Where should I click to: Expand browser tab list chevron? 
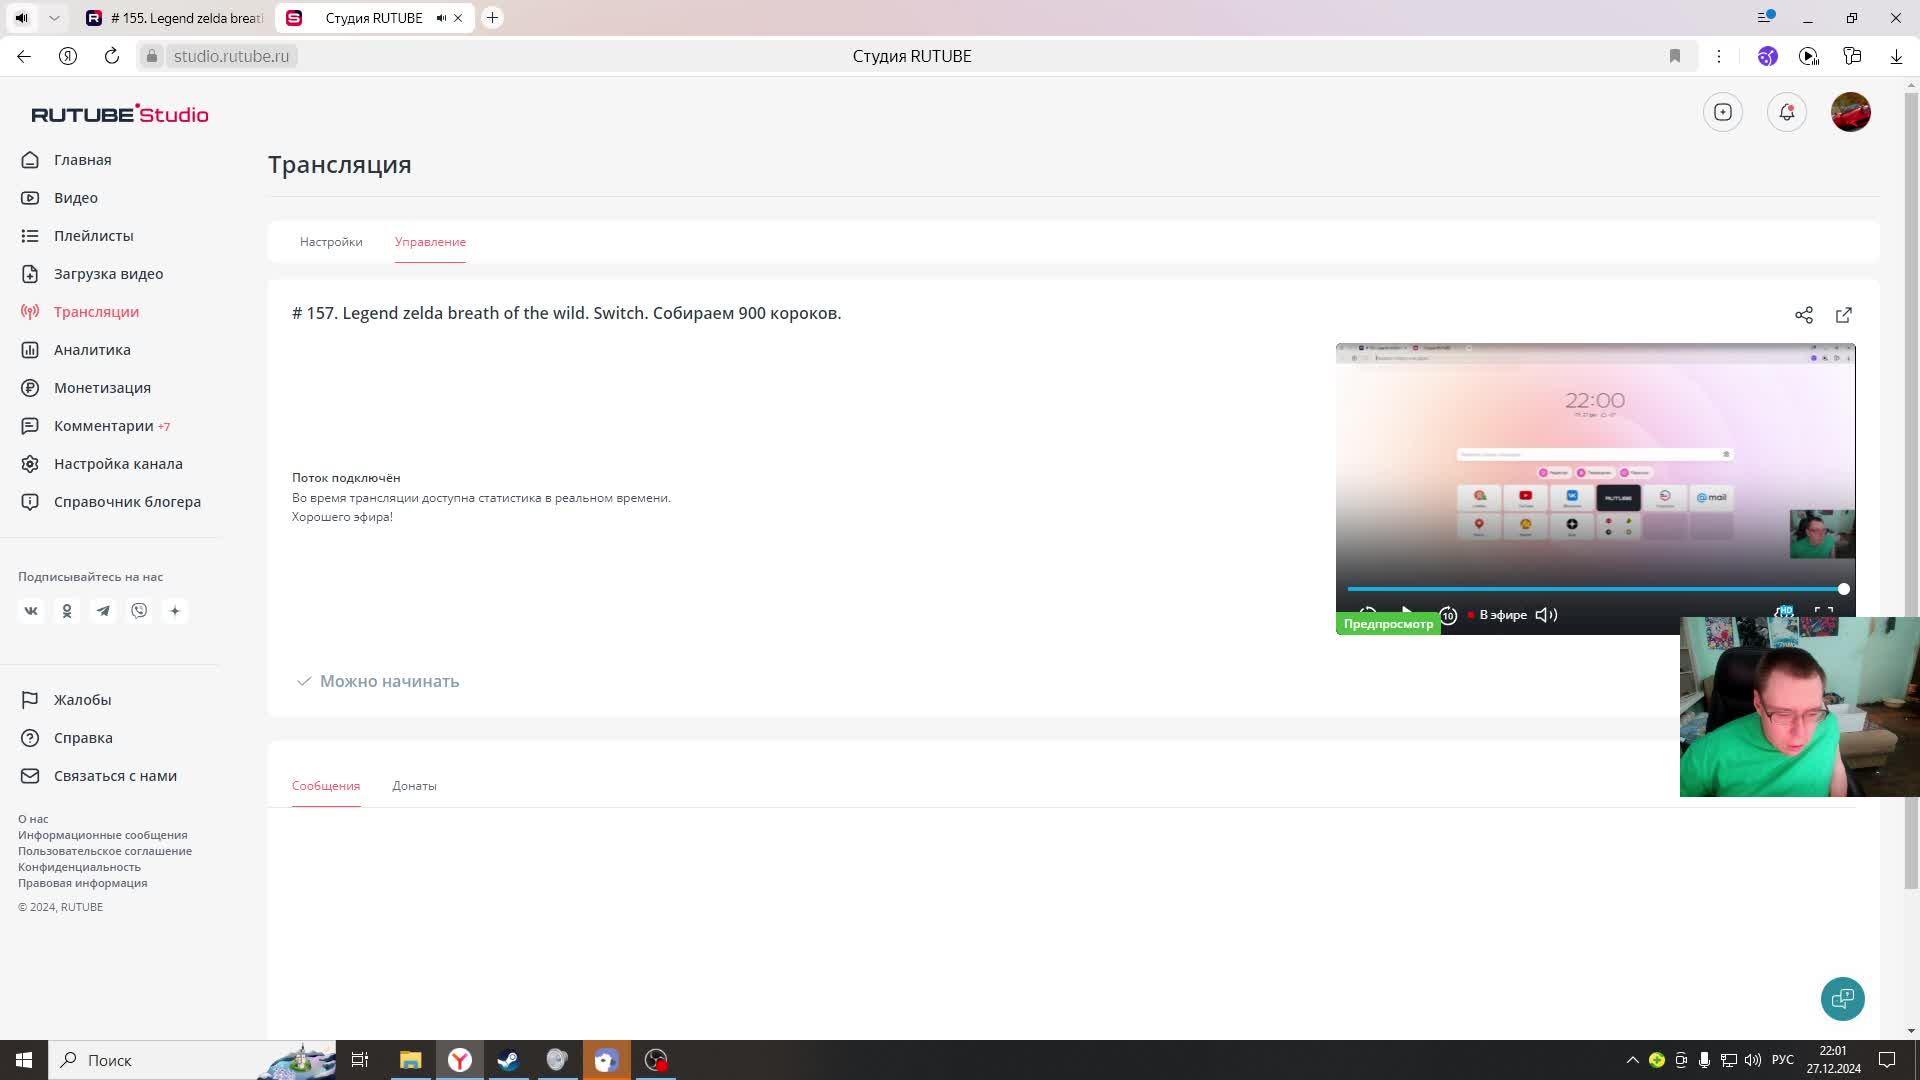tap(54, 18)
